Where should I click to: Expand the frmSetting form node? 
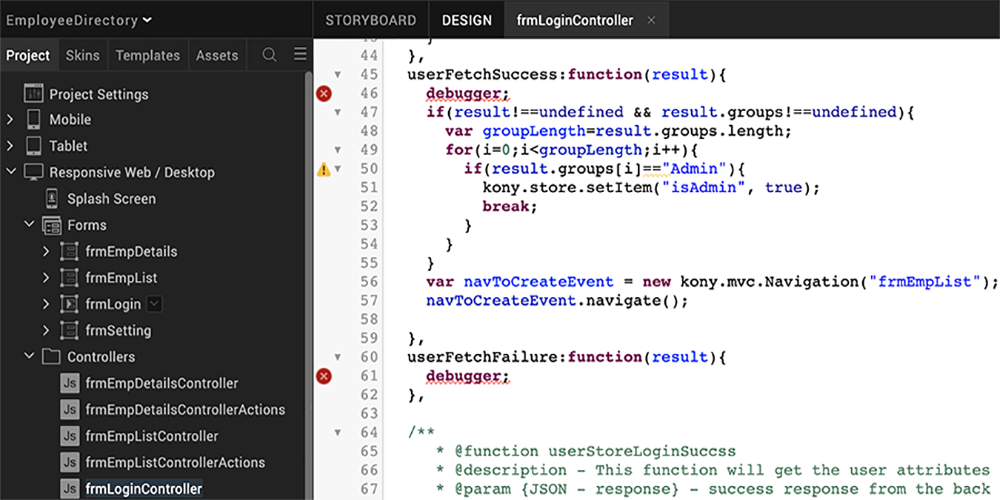pyautogui.click(x=46, y=331)
